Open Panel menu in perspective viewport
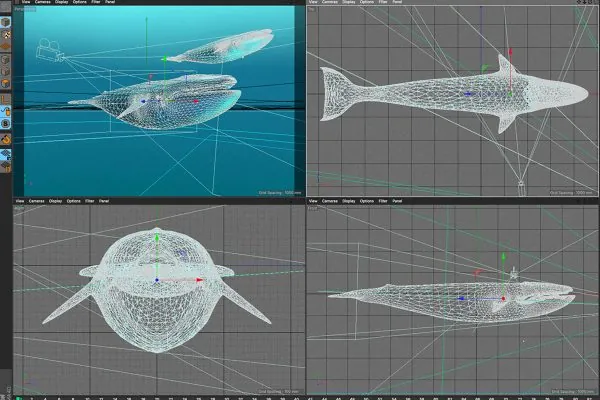 (110, 2)
